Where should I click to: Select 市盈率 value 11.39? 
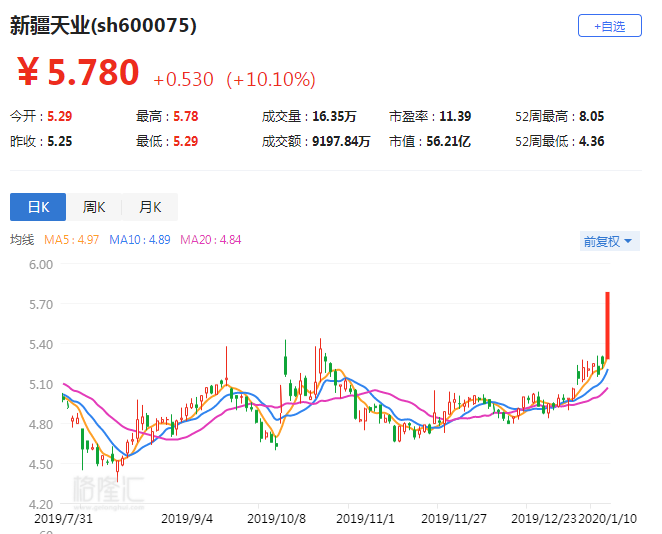coord(455,116)
